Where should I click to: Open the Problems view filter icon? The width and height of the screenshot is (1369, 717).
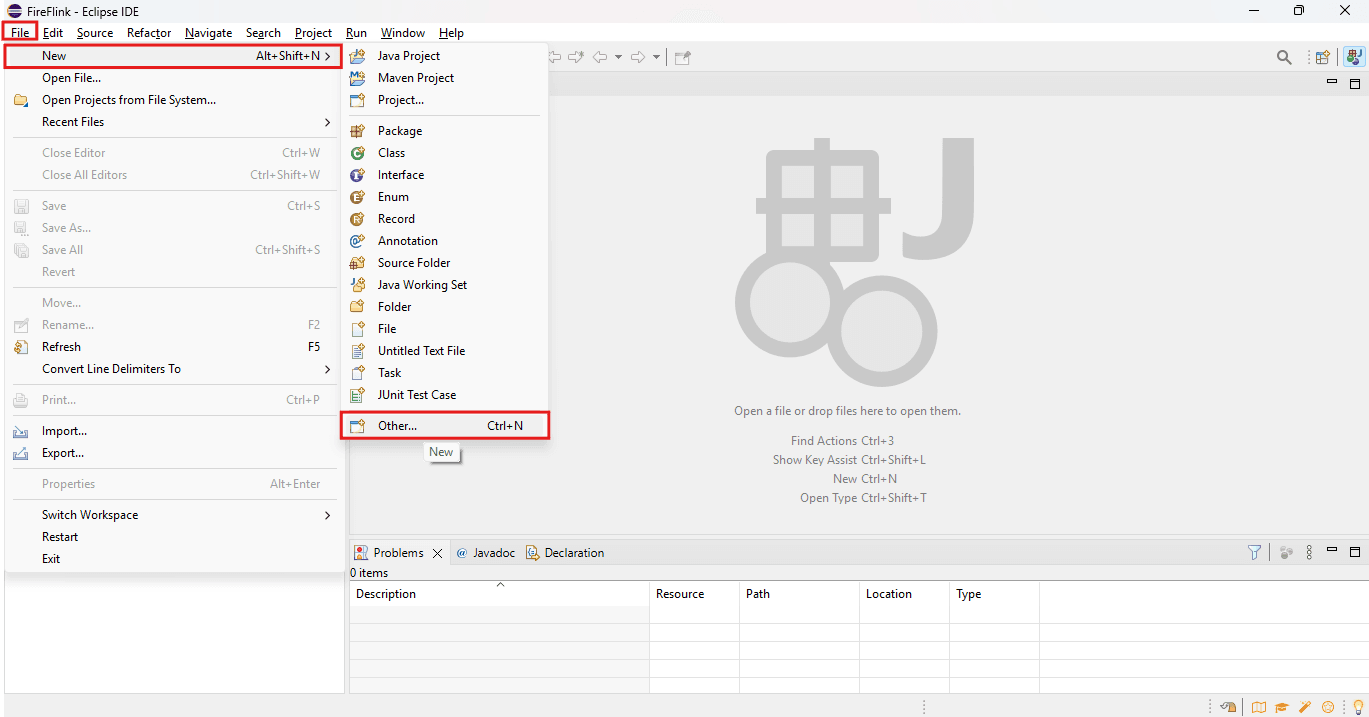(1254, 552)
